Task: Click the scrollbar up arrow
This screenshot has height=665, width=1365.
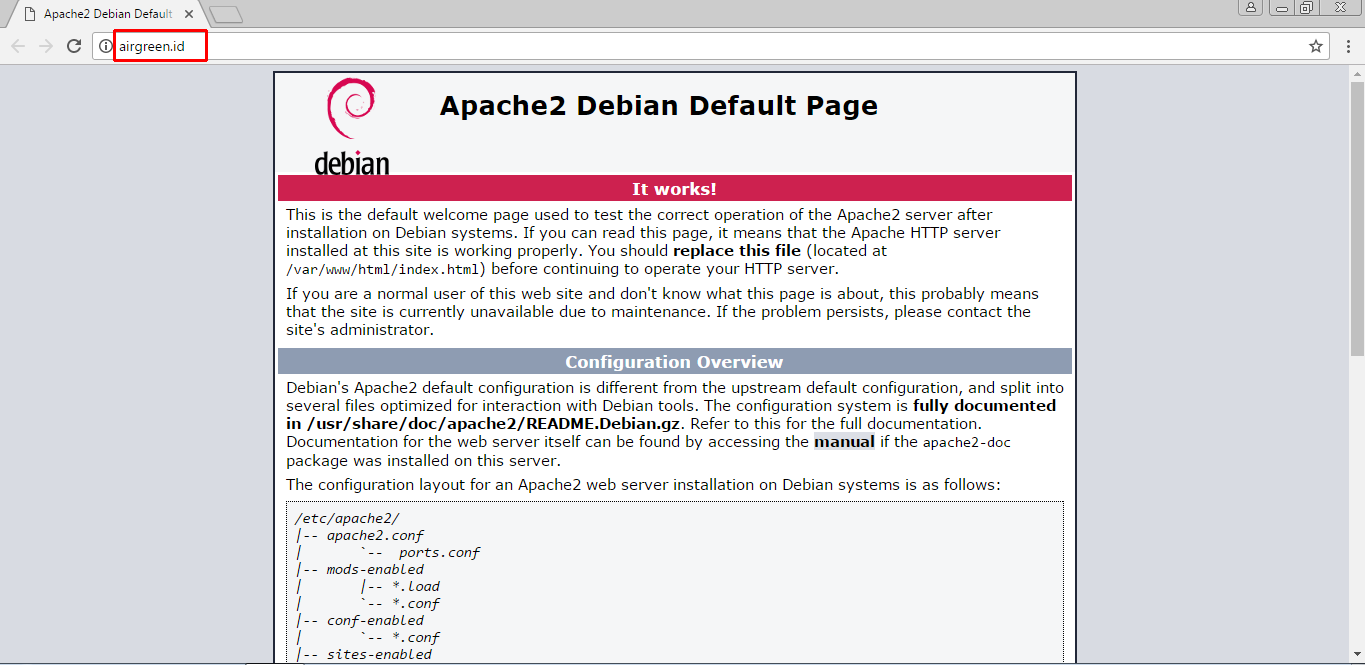Action: point(1356,73)
